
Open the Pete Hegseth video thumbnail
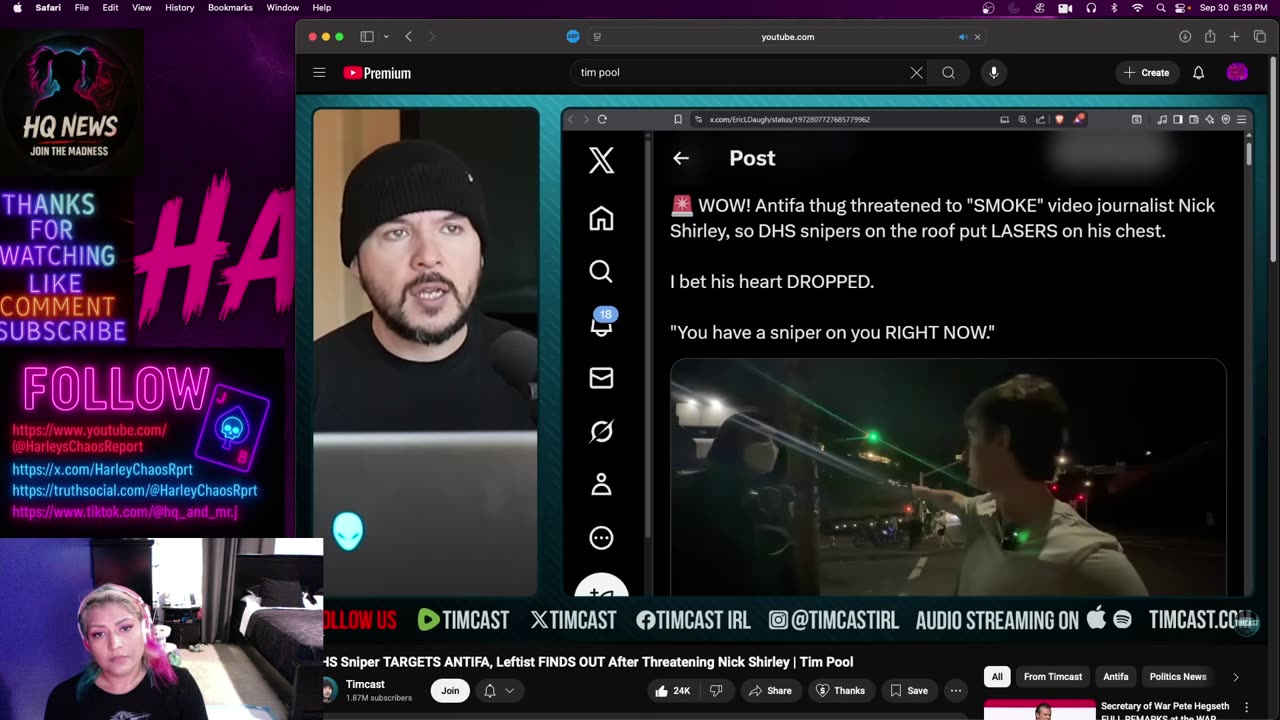pyautogui.click(x=1039, y=709)
